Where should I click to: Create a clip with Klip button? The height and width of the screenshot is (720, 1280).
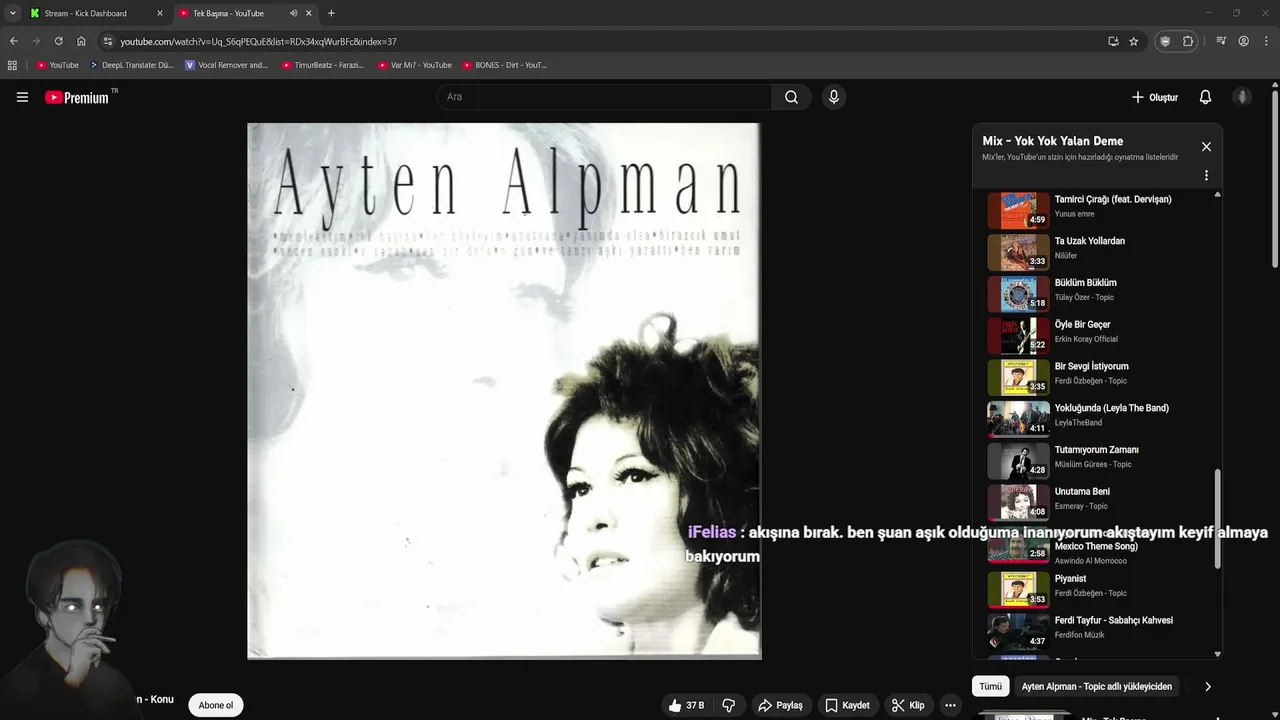tap(908, 705)
